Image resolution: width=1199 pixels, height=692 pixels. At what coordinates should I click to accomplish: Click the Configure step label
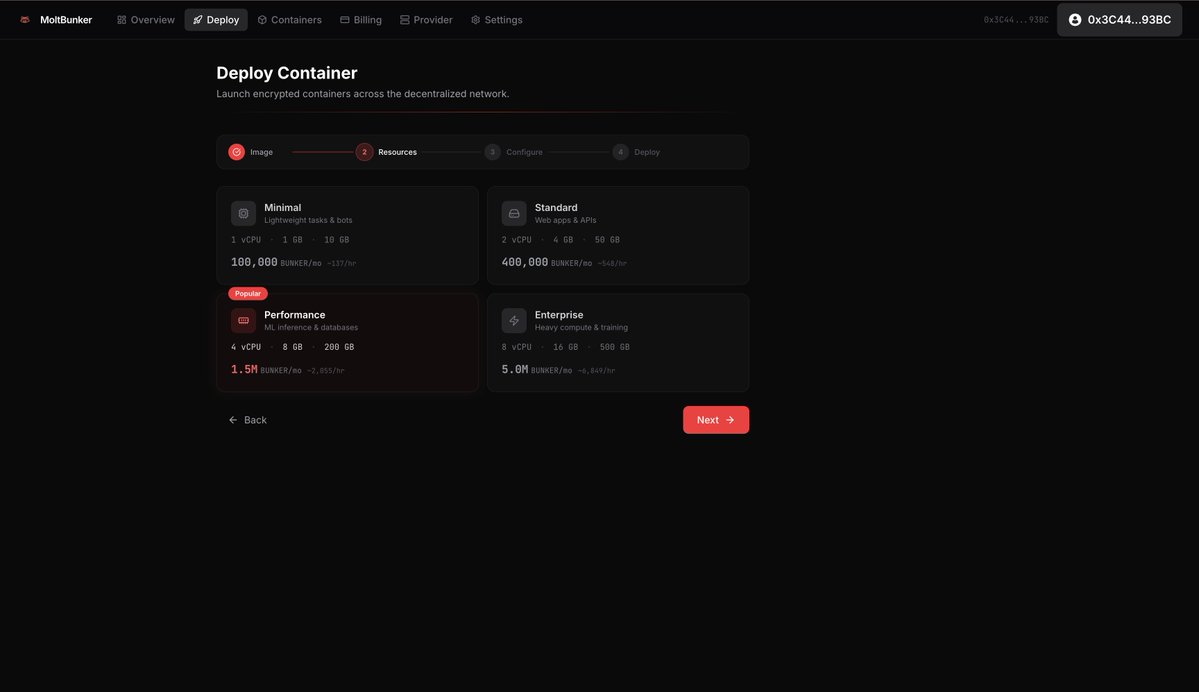(x=524, y=152)
